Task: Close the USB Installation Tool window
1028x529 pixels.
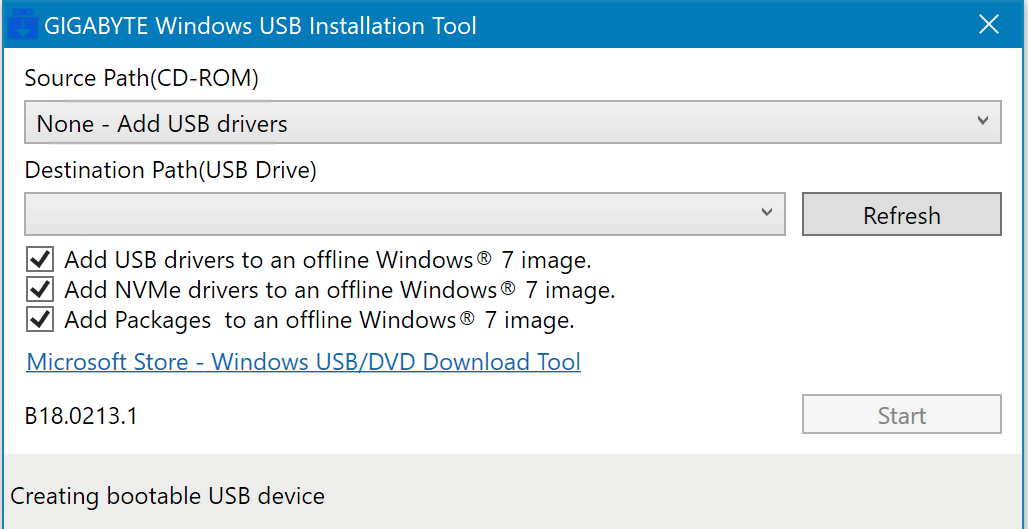Action: [988, 25]
